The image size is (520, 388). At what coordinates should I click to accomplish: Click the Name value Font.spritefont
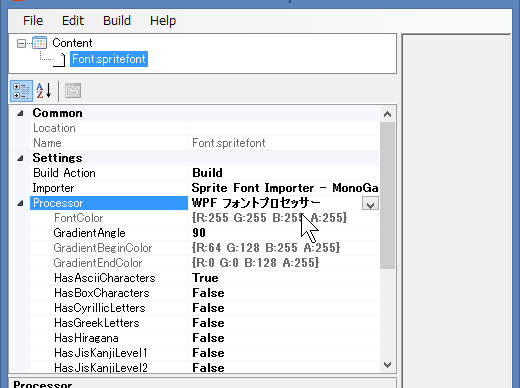click(229, 143)
